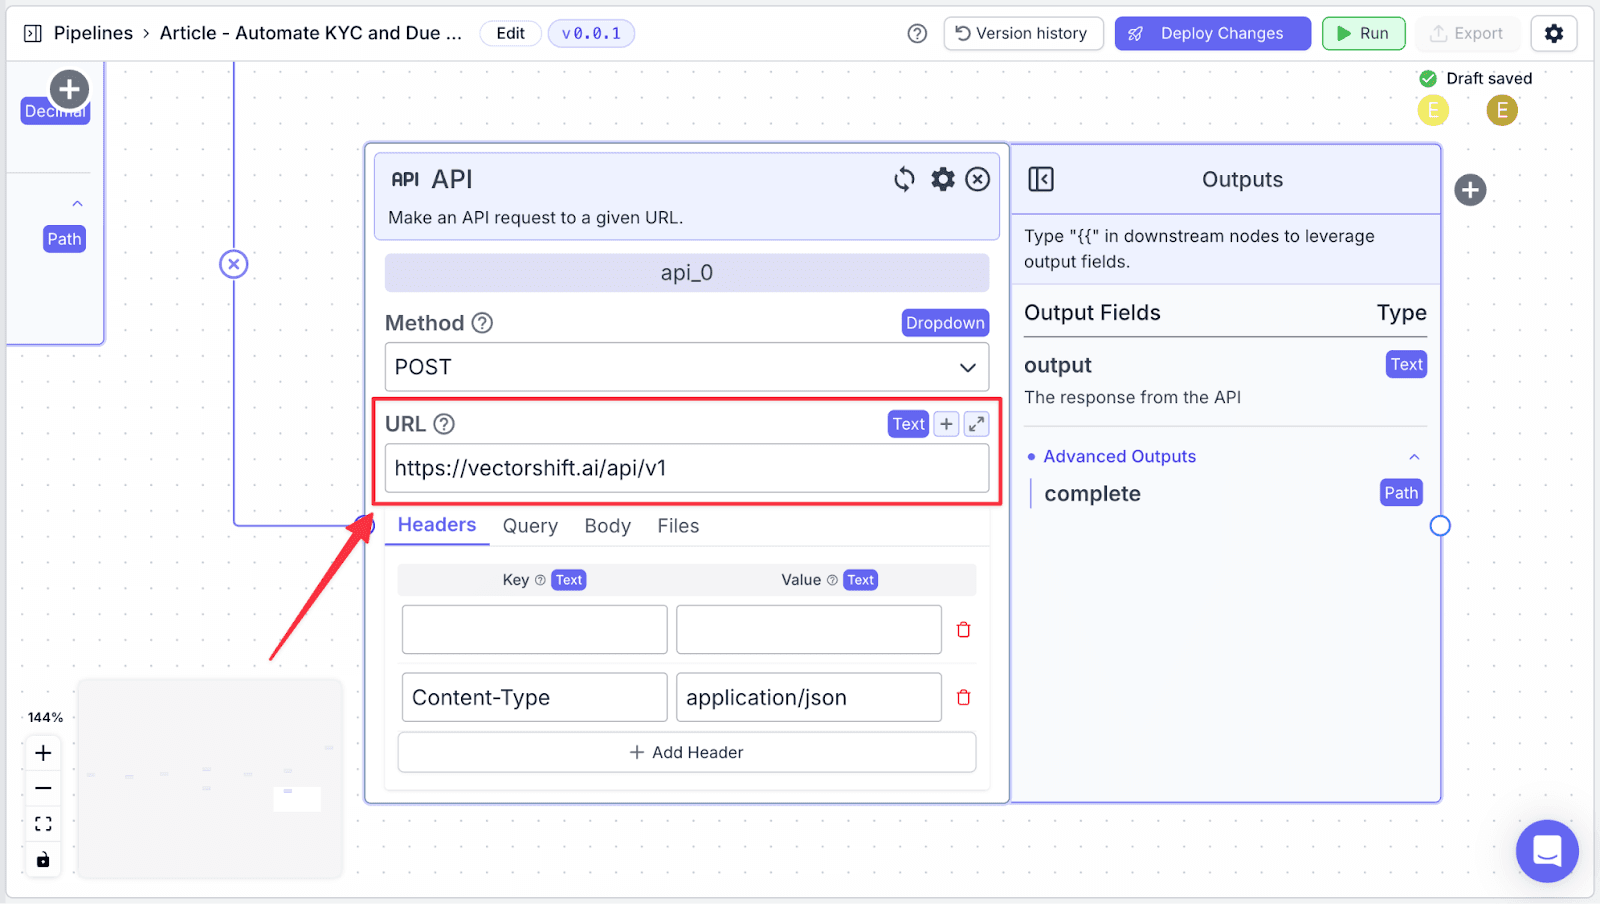This screenshot has height=904, width=1600.
Task: Click the empty header key field
Action: coord(535,630)
